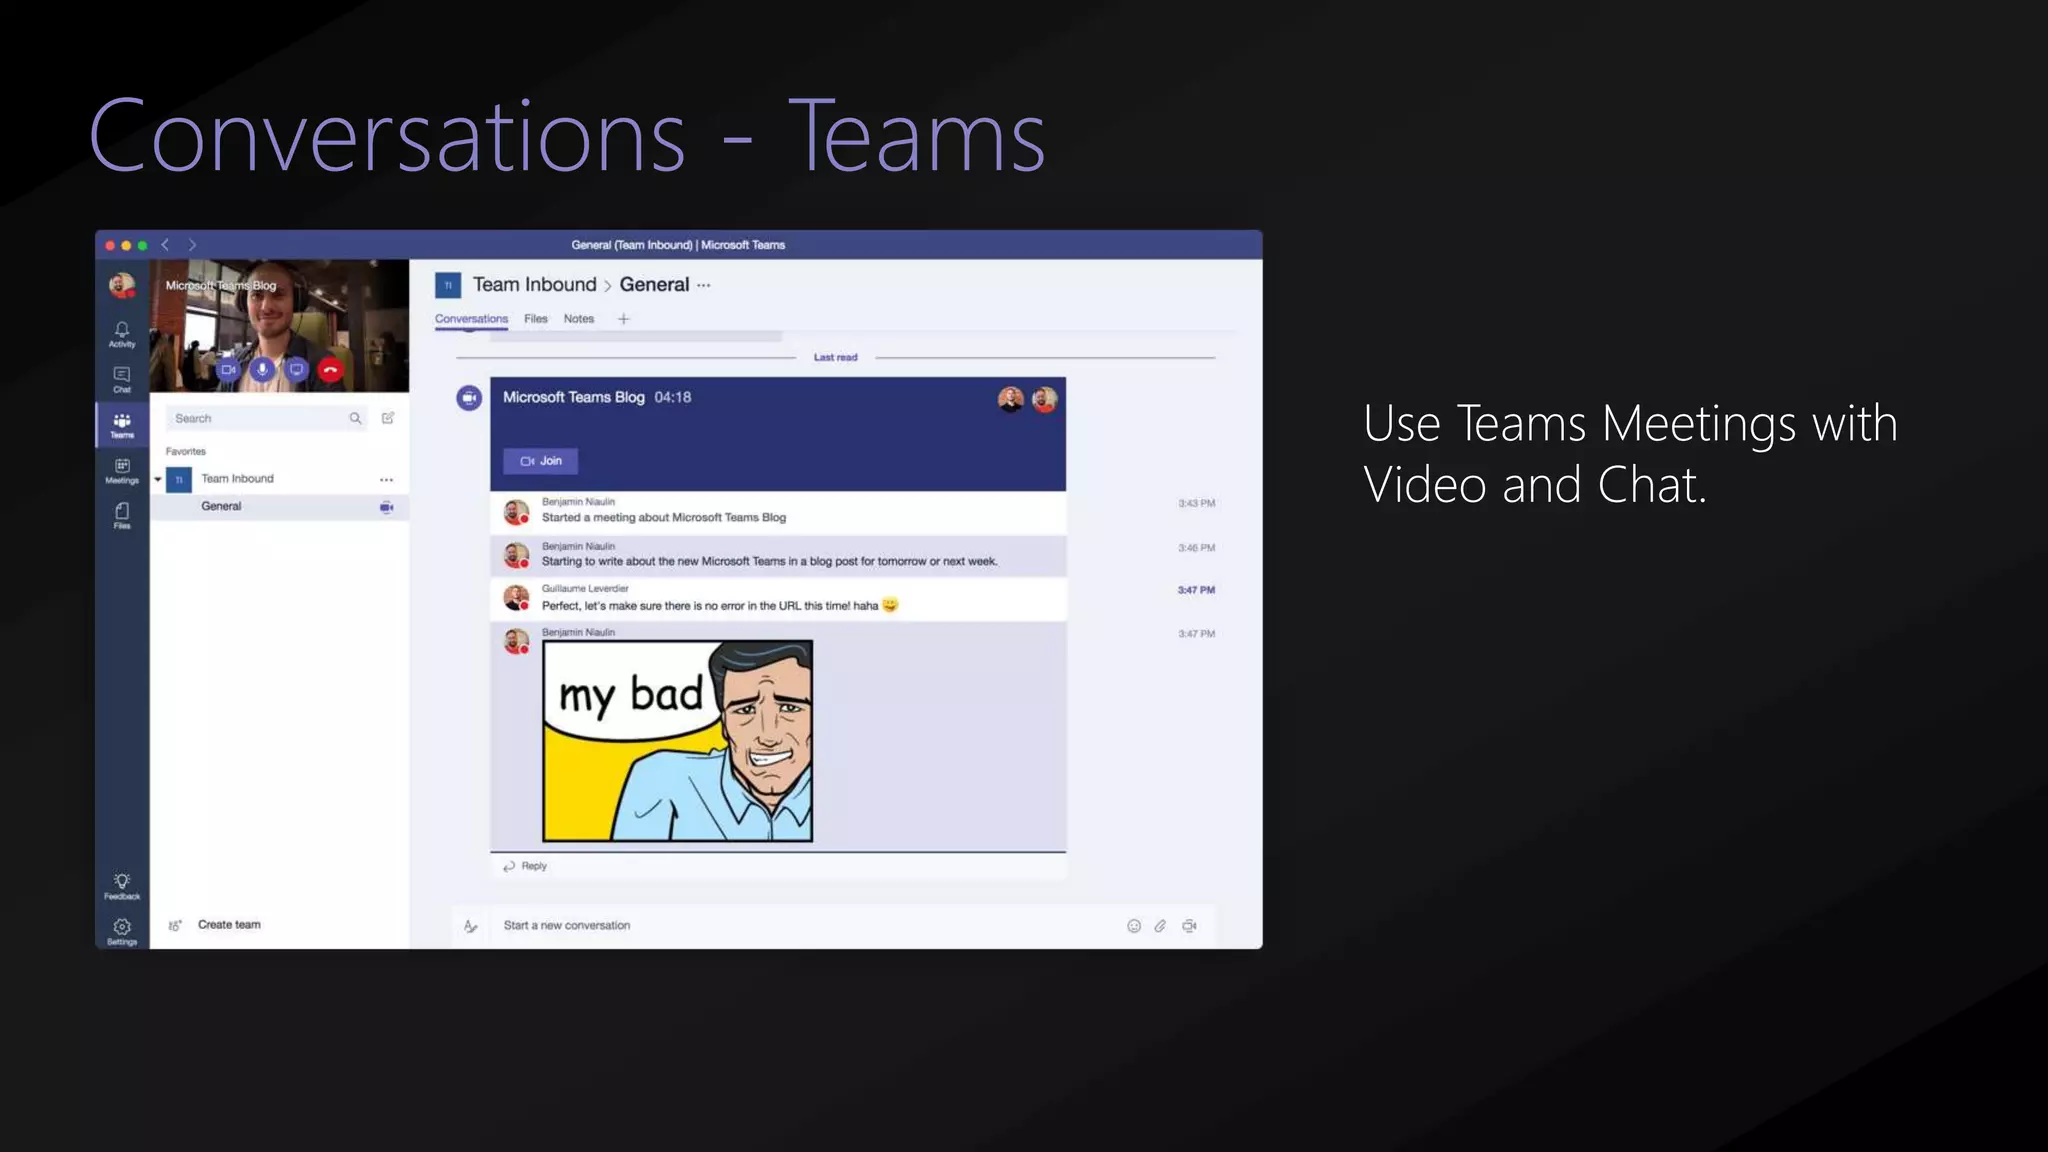Mute microphone in the call preview
This screenshot has width=2048, height=1152.
pos(262,369)
